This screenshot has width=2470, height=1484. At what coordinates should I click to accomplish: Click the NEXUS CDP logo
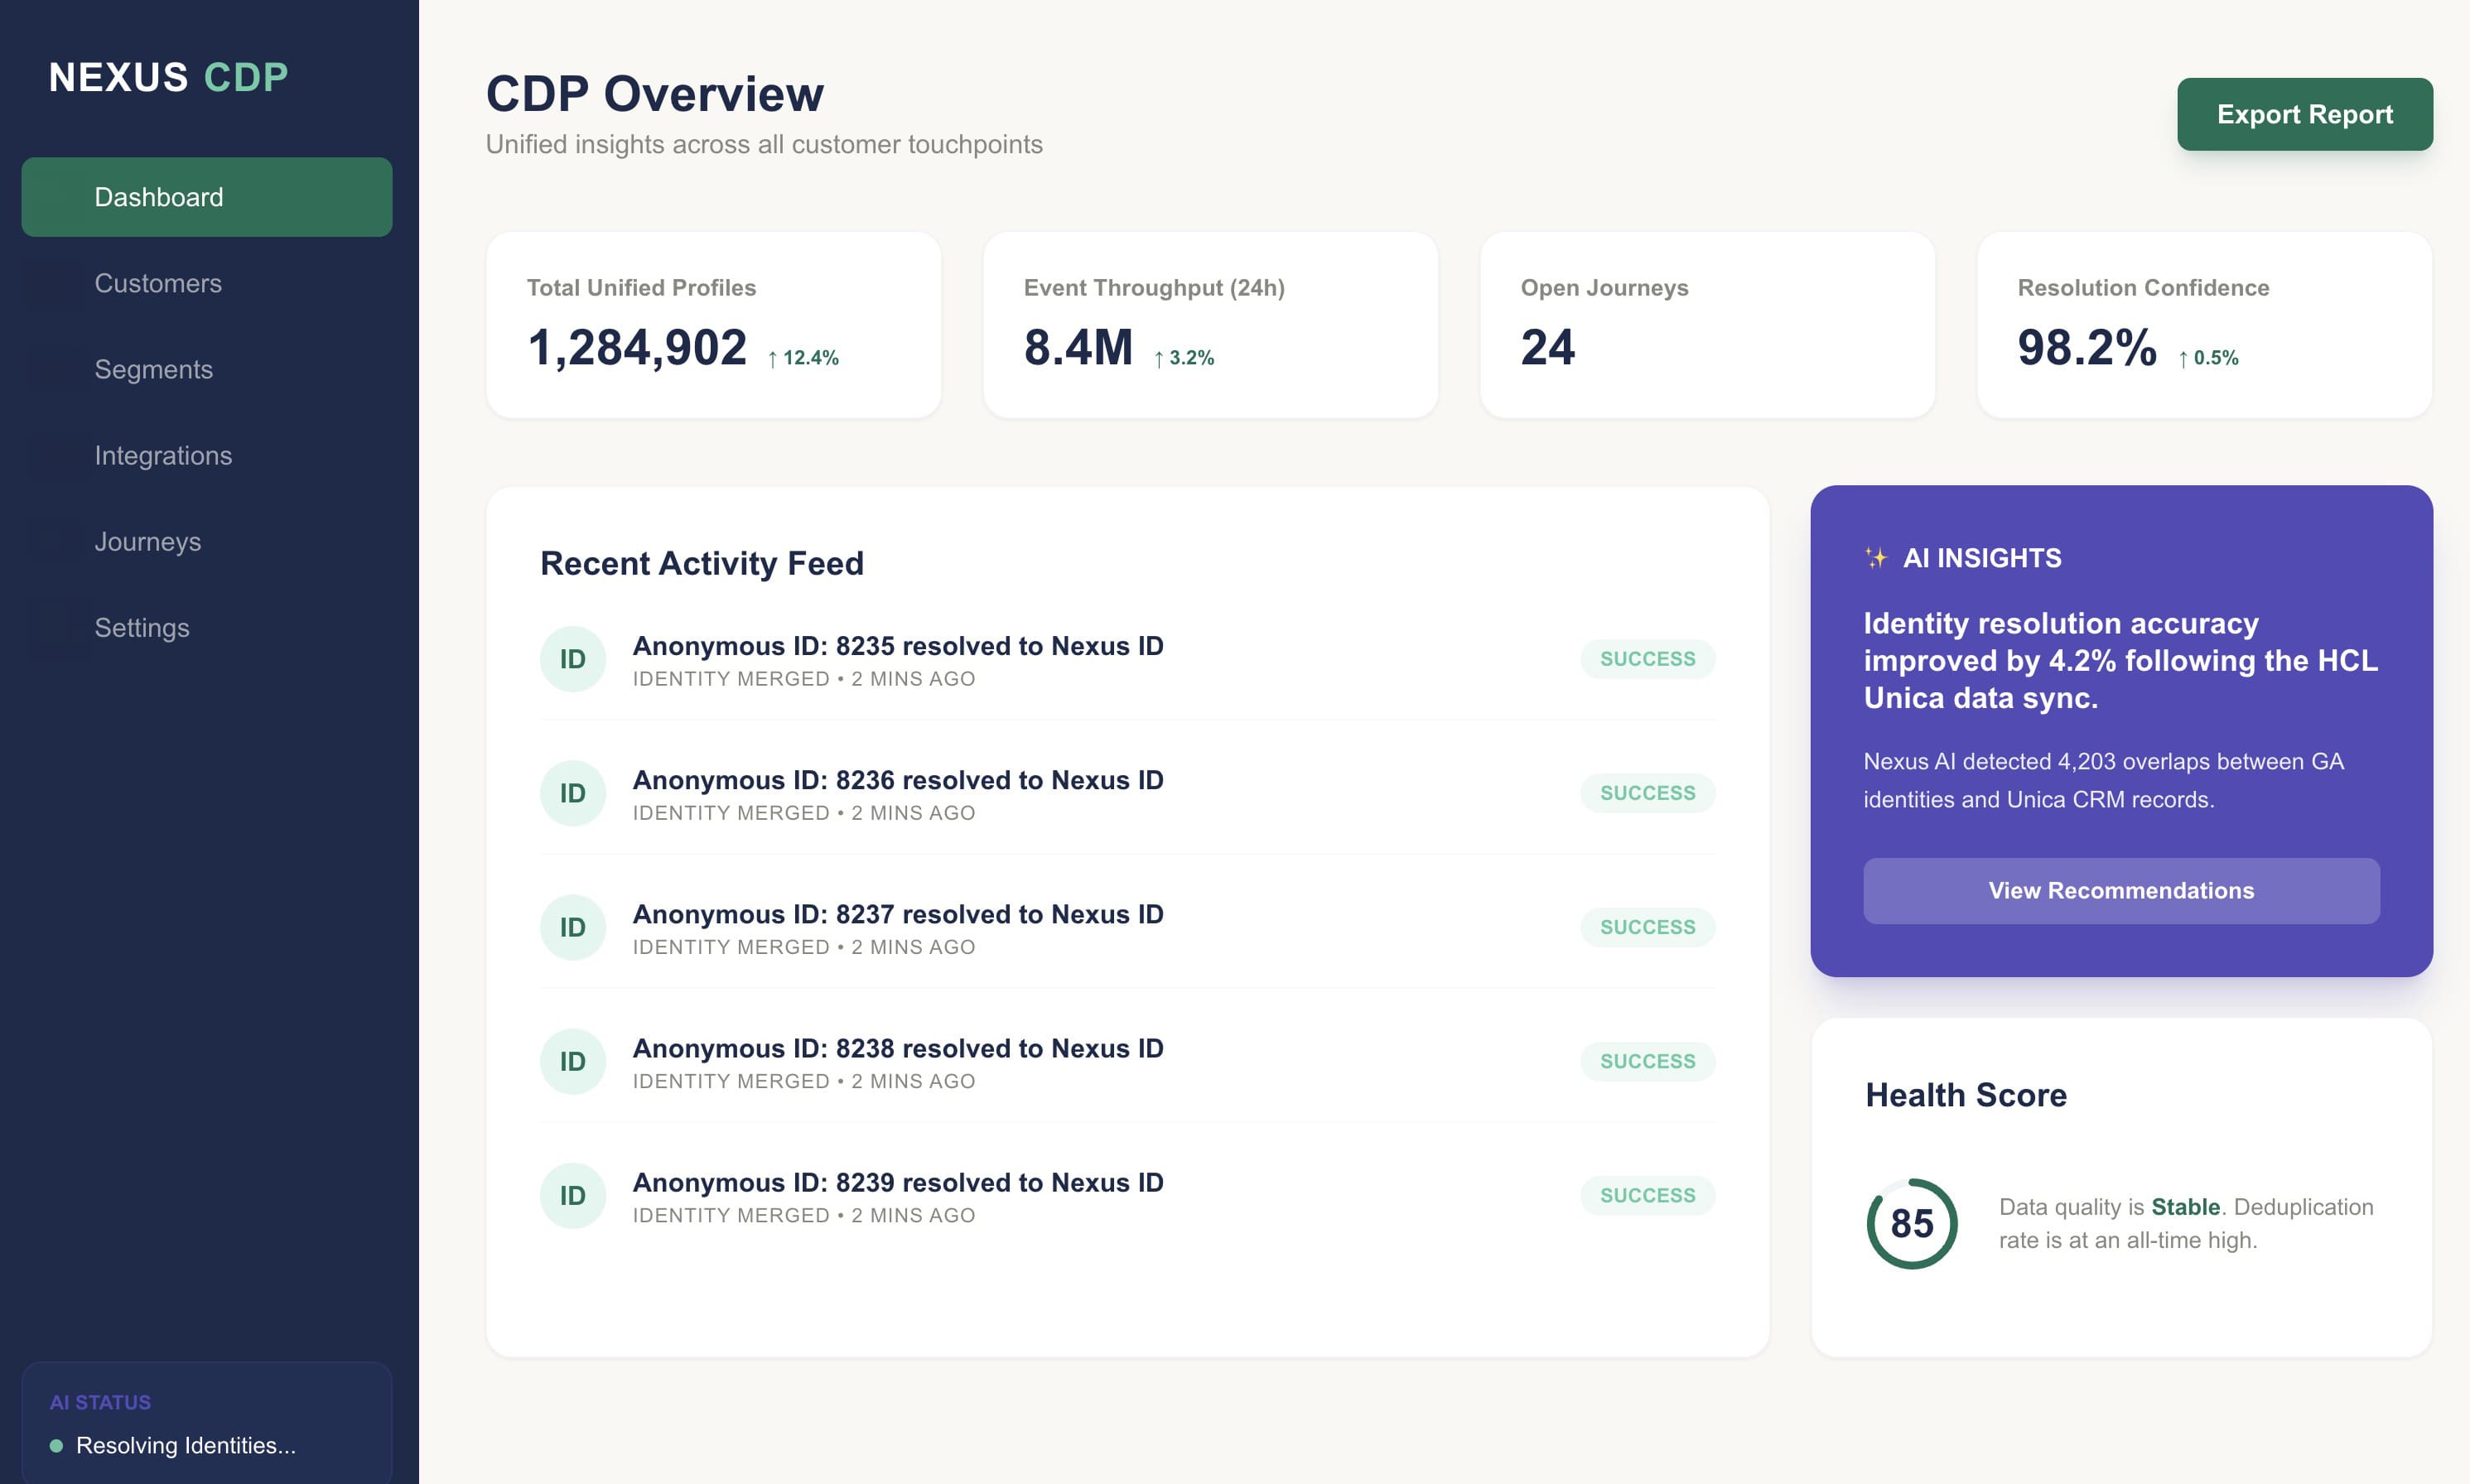pos(168,77)
